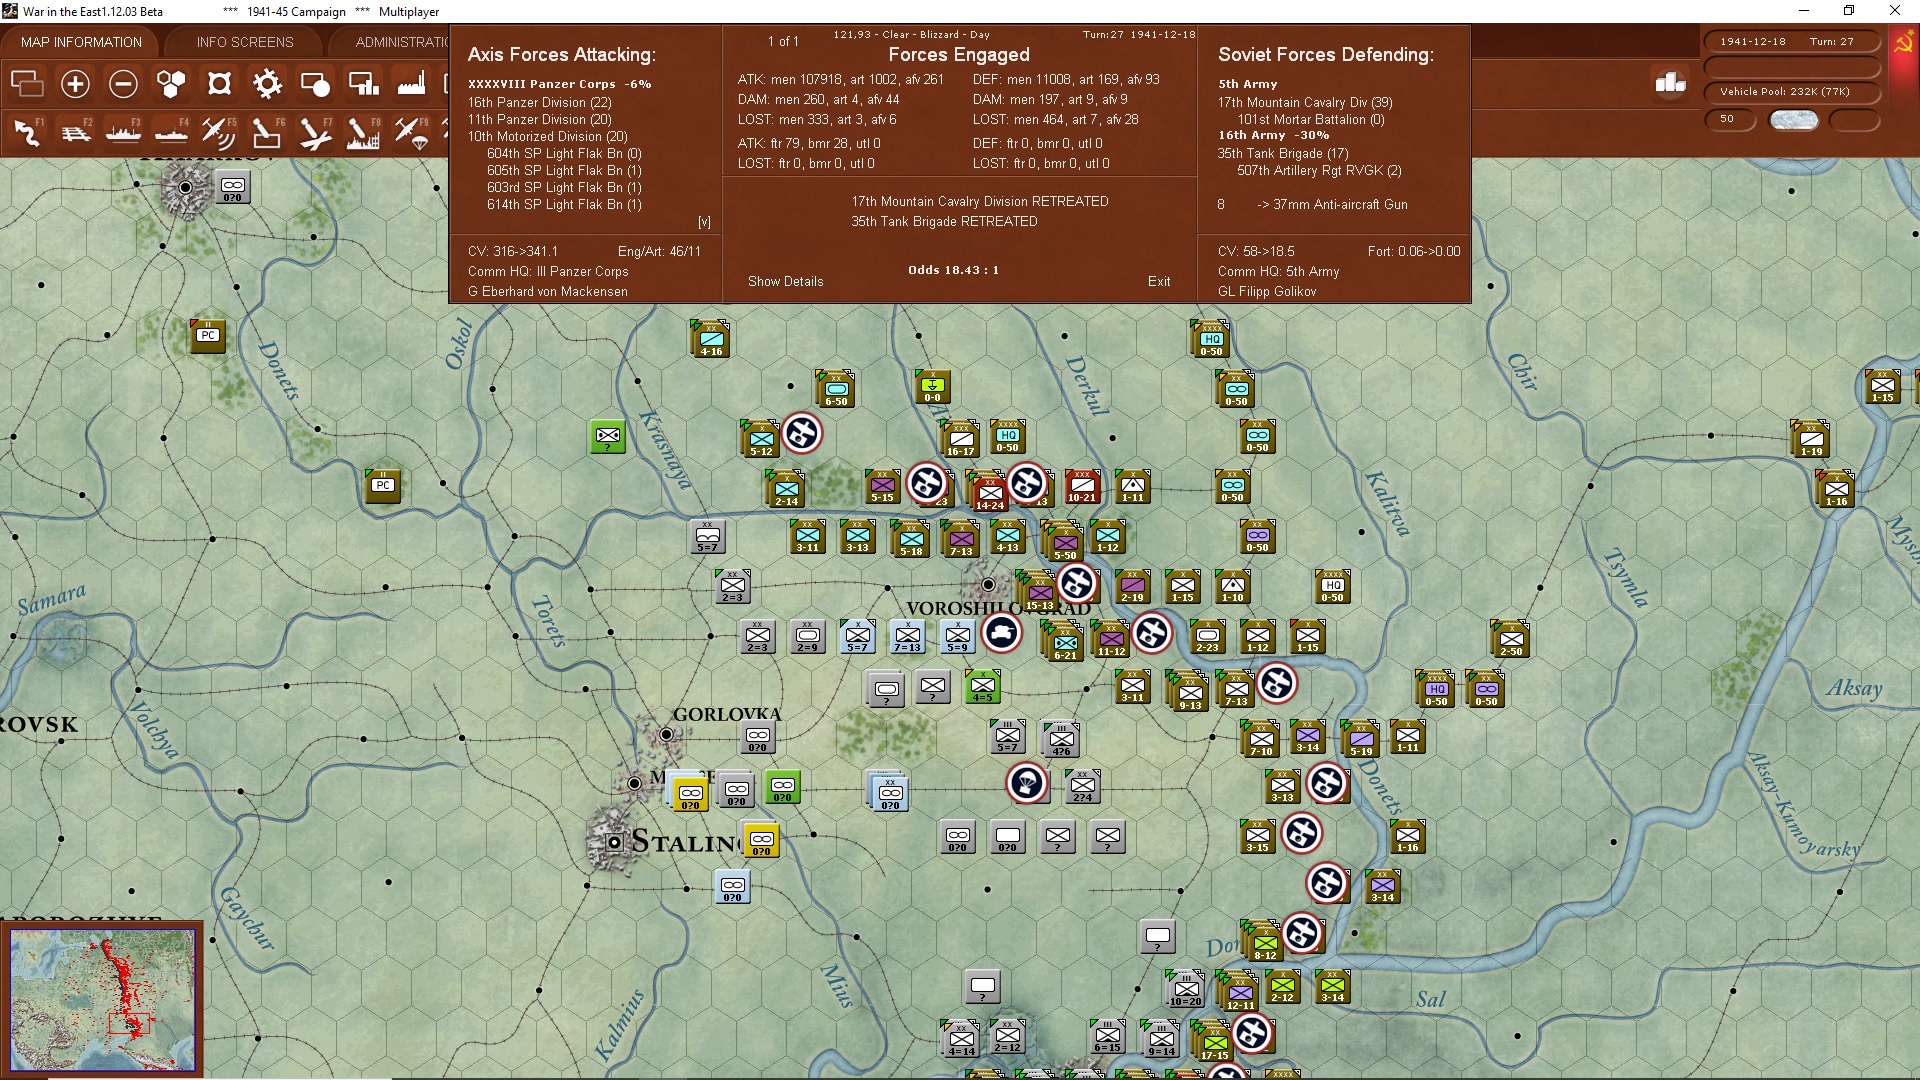Select the F9 air transport mode icon
Screen dimensions: 1920x1080
(x=411, y=132)
